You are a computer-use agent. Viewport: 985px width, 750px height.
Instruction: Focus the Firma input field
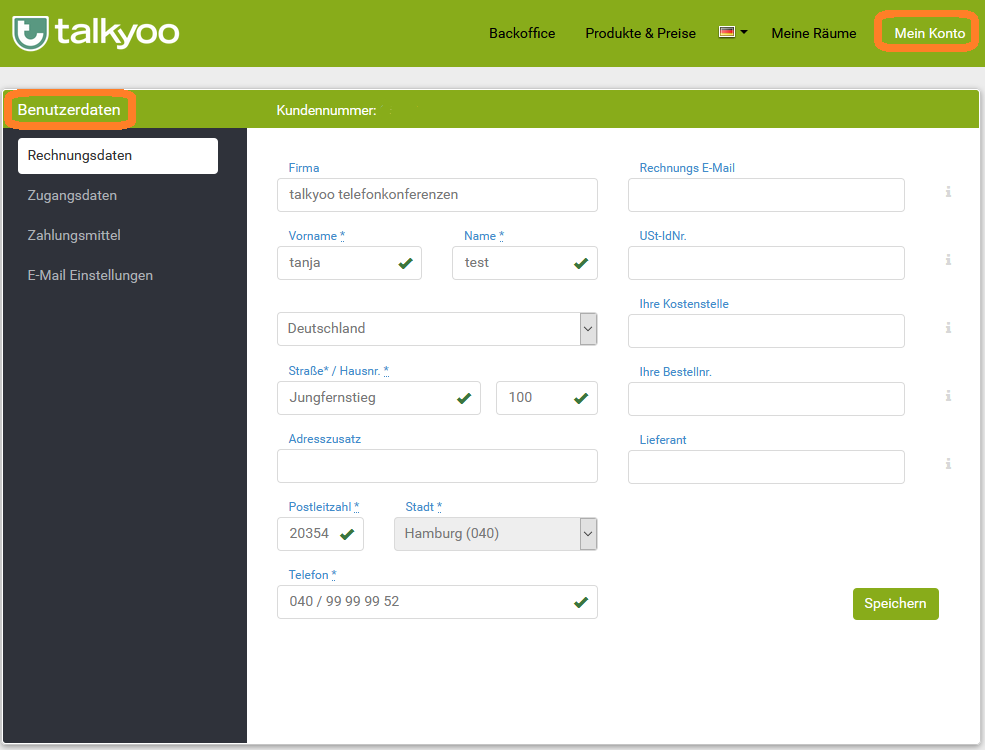pos(437,195)
